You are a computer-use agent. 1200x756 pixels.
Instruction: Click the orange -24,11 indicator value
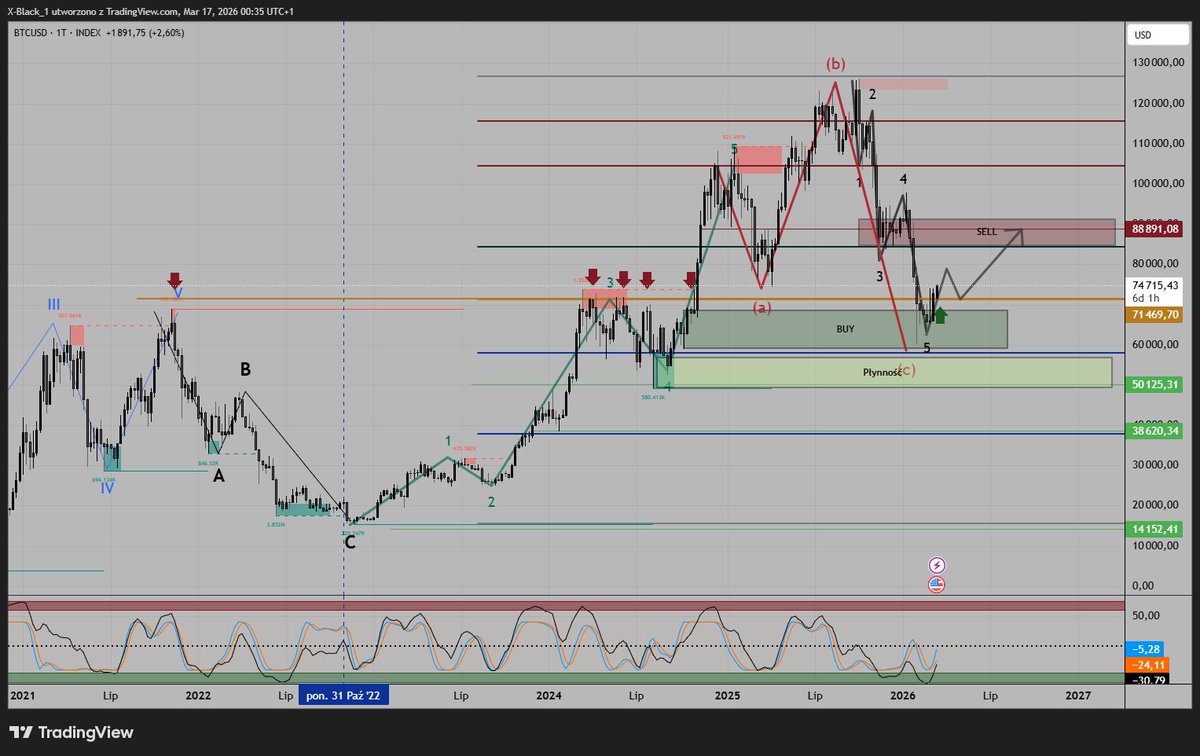(x=1146, y=664)
